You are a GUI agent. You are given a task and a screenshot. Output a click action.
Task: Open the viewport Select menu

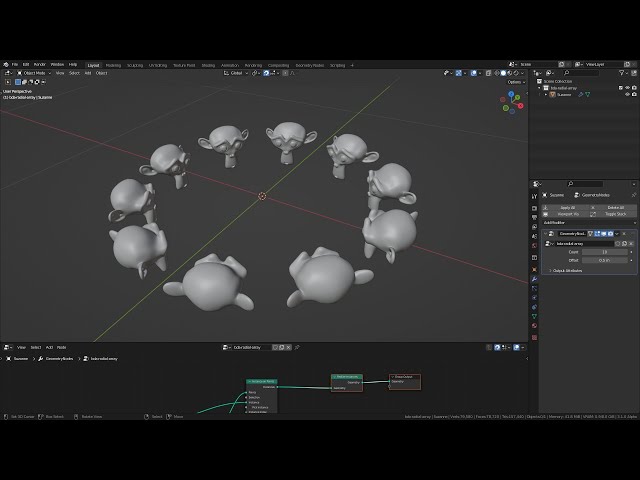pos(74,73)
